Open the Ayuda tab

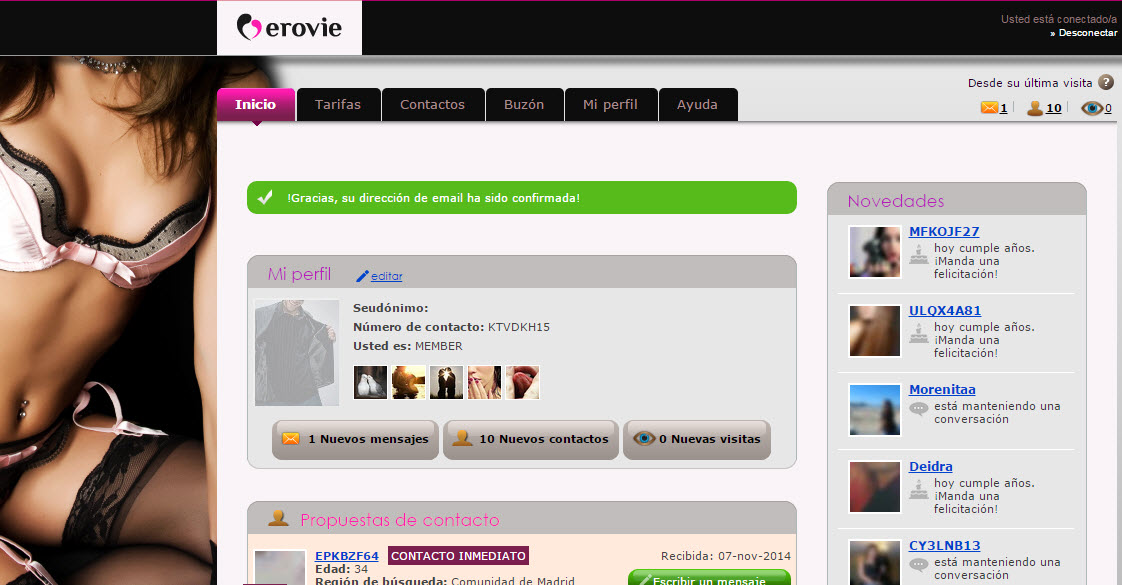[x=697, y=104]
